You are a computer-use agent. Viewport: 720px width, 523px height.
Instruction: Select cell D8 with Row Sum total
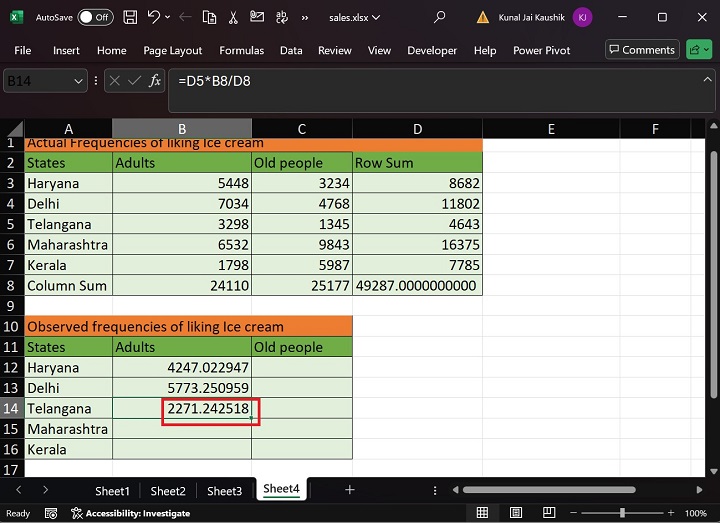pos(417,286)
